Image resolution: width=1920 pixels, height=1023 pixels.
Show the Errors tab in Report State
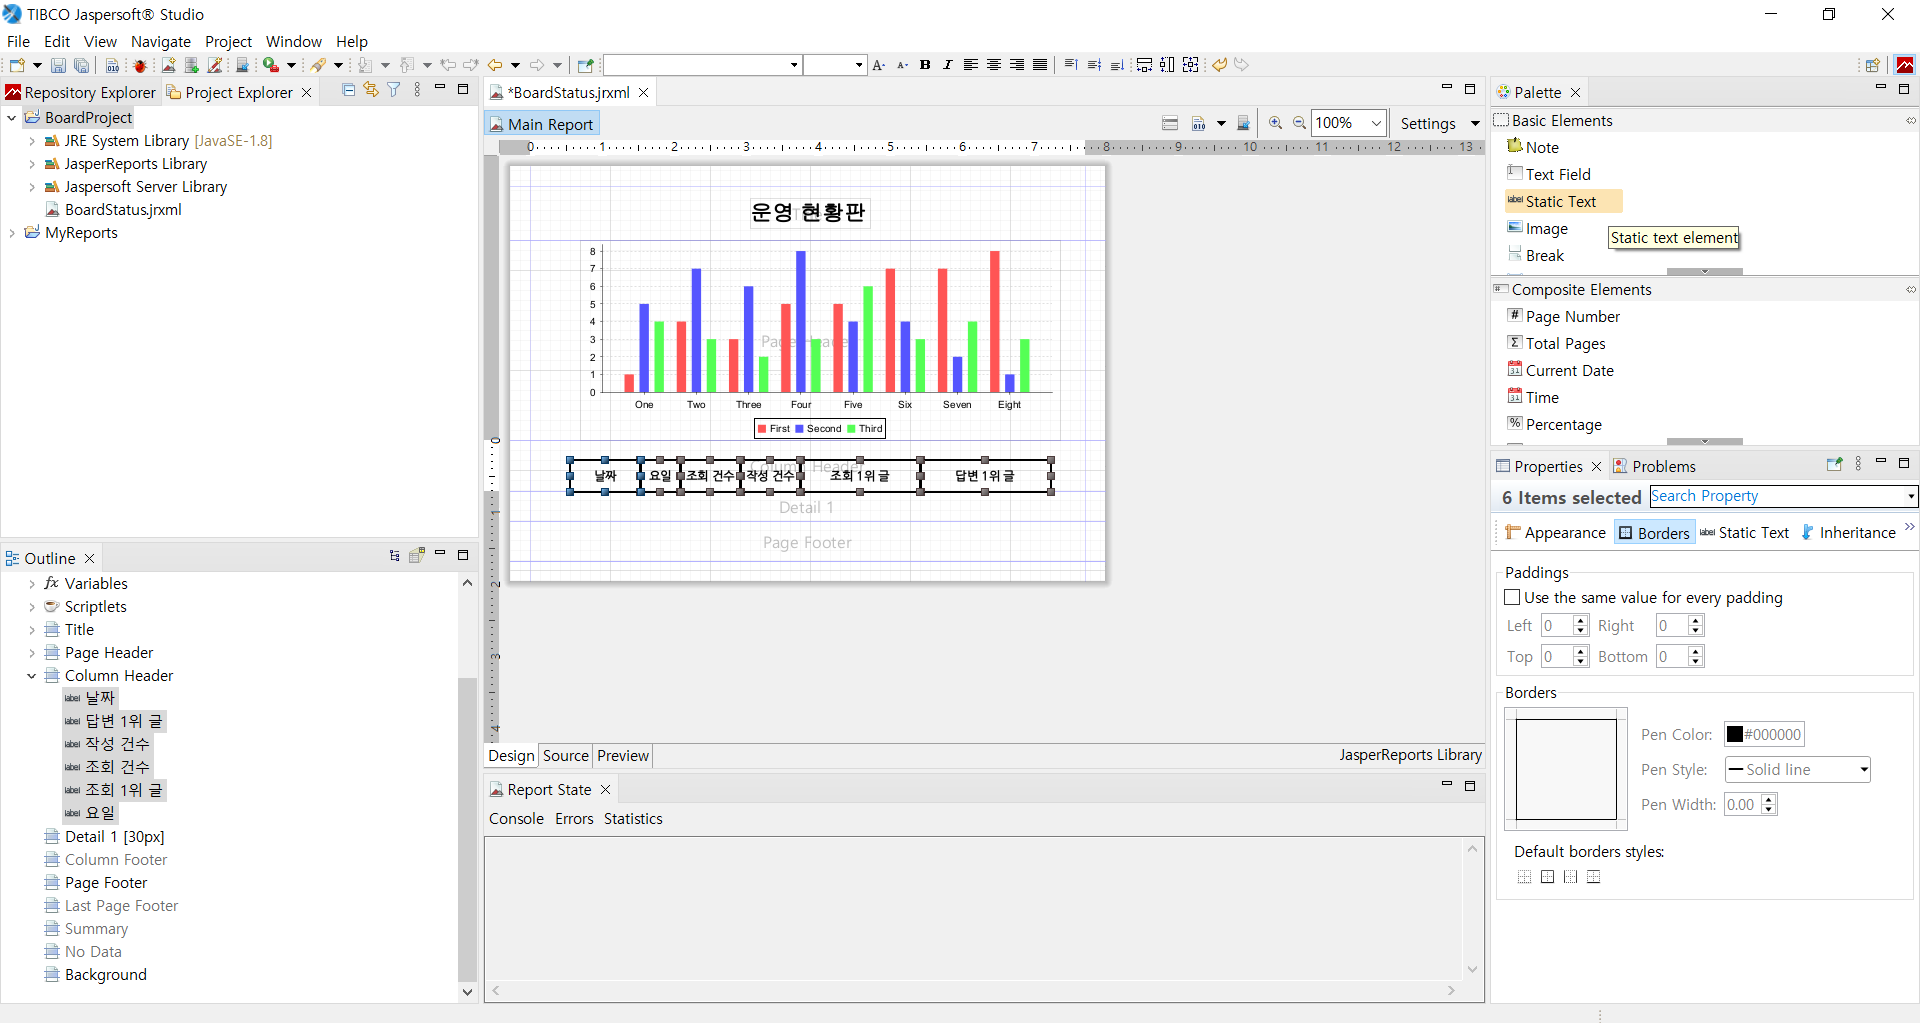(x=574, y=819)
